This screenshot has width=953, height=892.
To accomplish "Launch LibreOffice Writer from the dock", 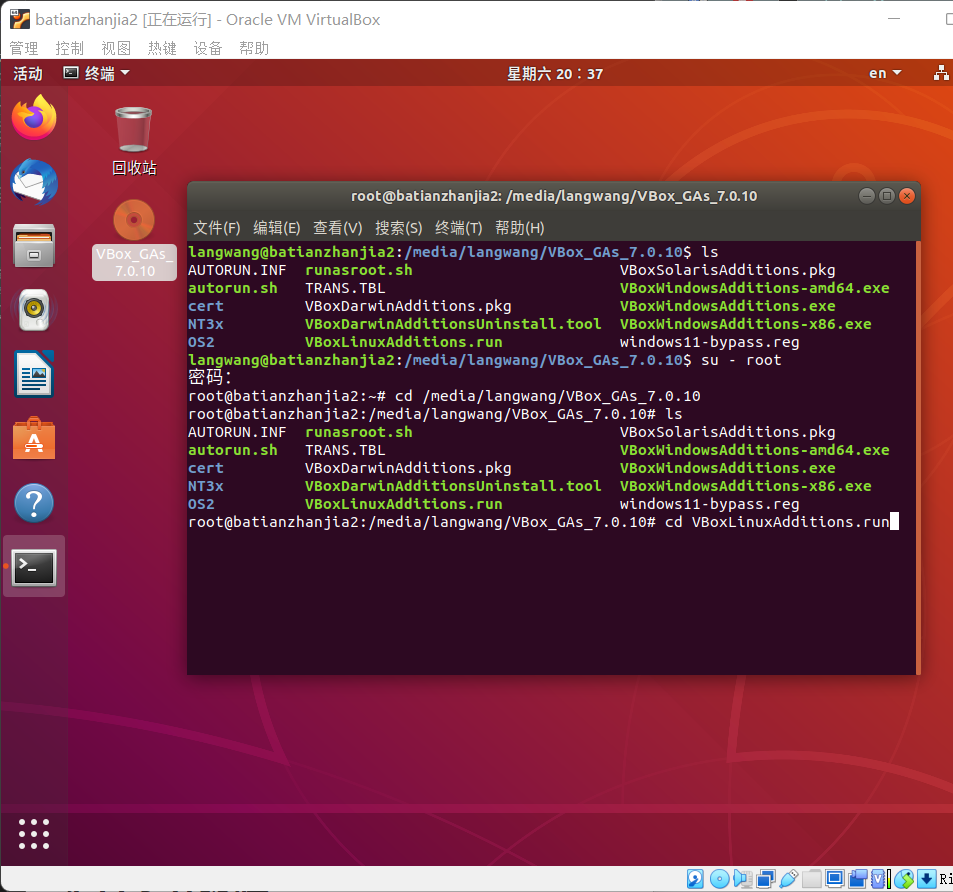I will coord(34,374).
